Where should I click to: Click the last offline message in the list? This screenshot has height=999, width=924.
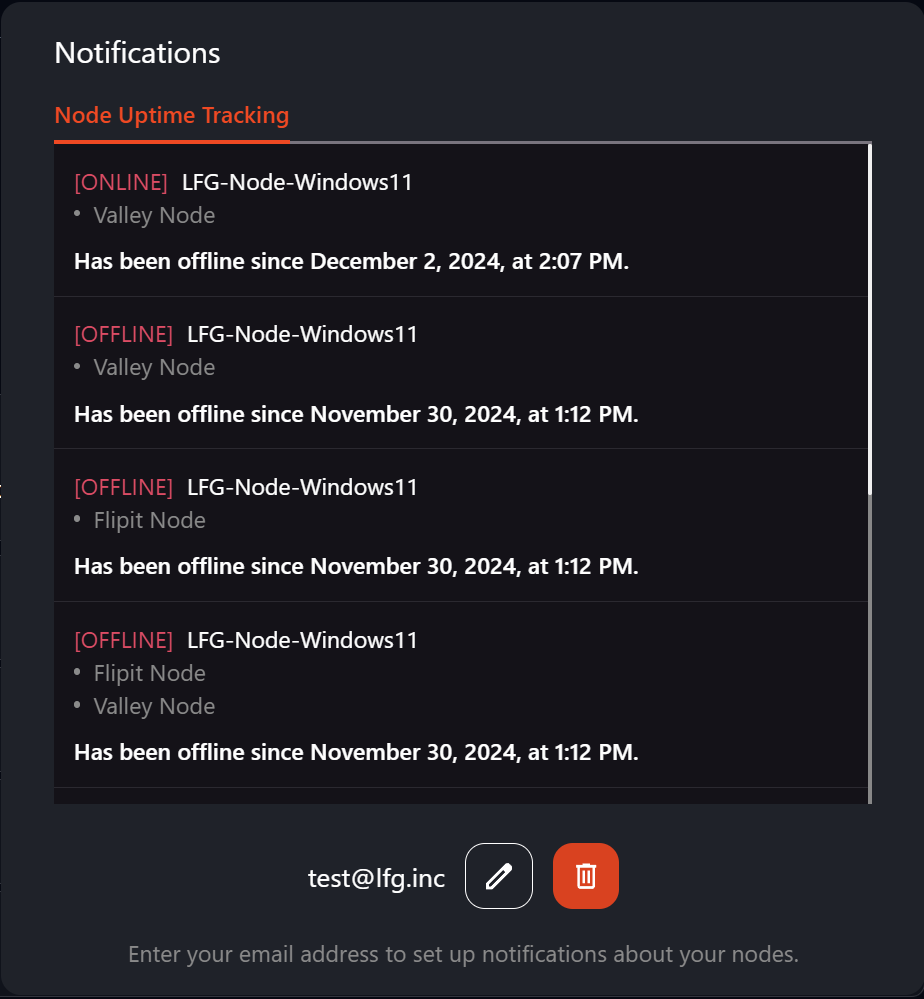(x=356, y=752)
